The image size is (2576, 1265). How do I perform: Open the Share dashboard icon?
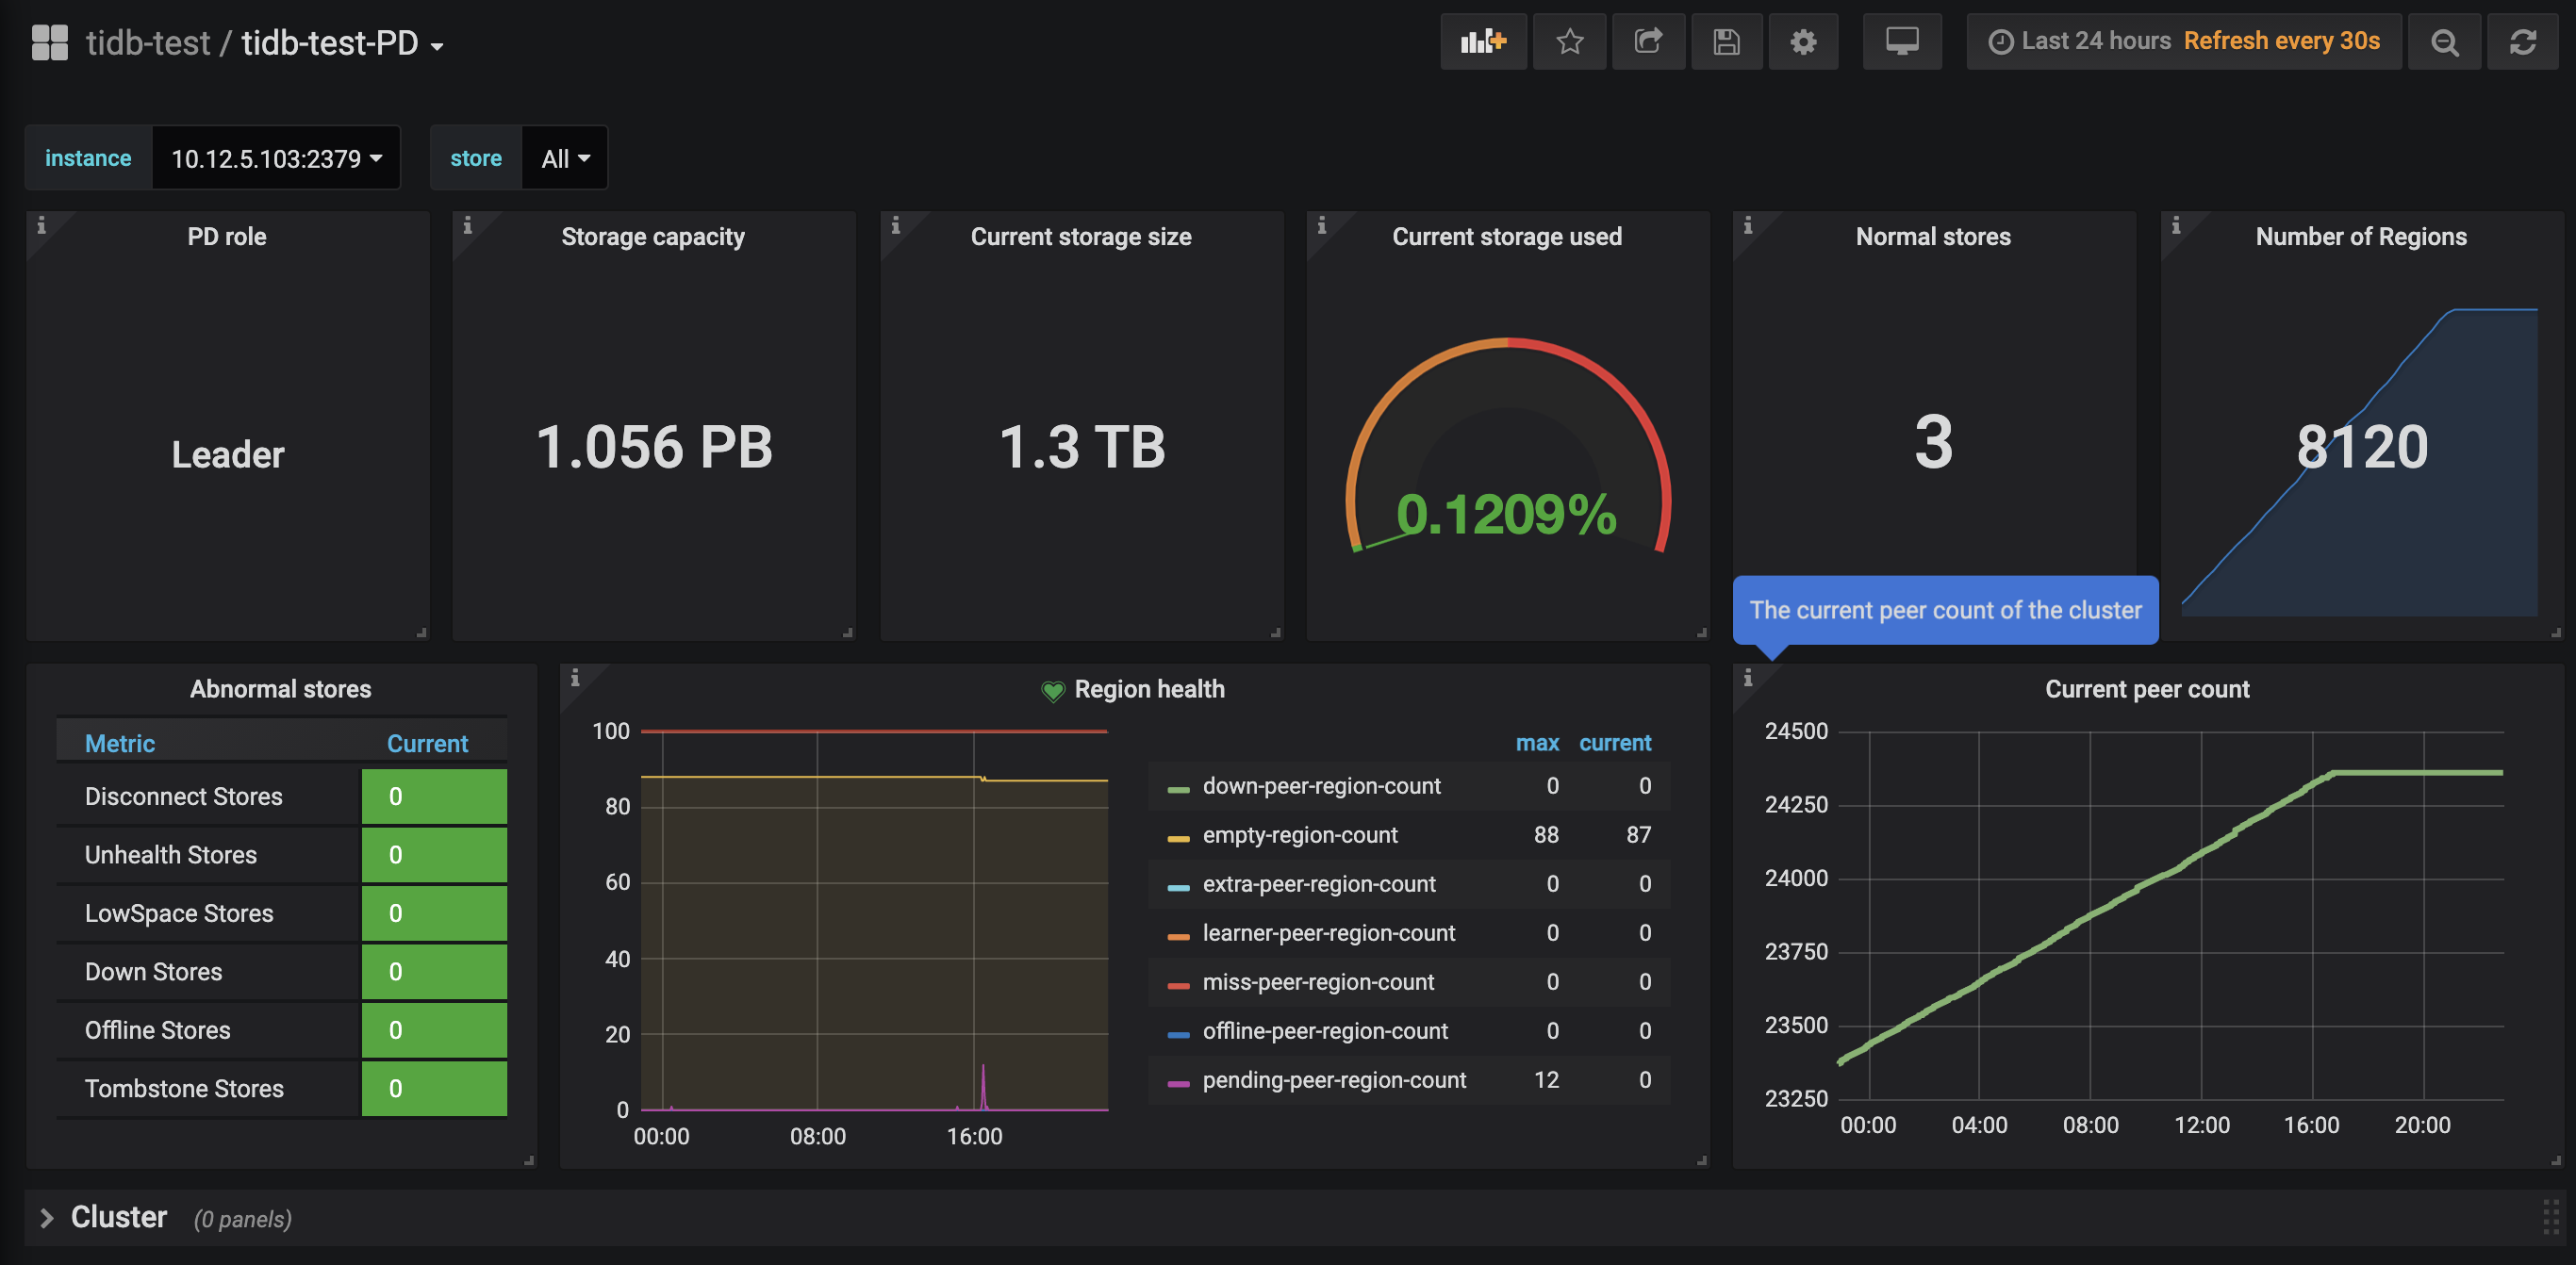click(x=1647, y=42)
